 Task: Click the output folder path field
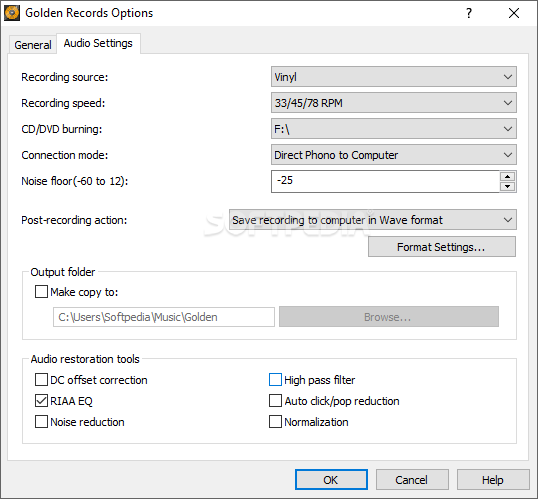[164, 317]
